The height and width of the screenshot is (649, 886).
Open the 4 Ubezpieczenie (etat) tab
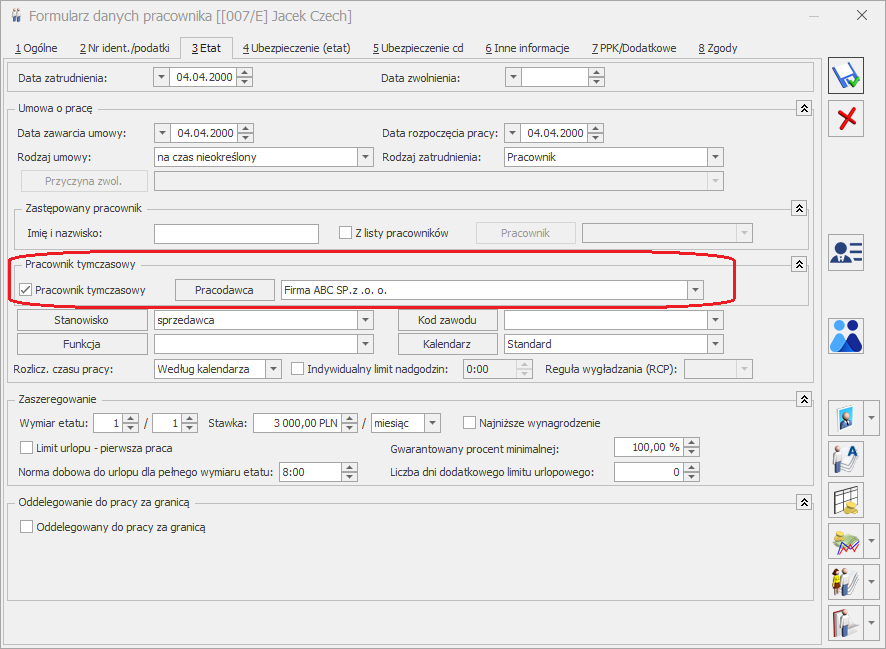(297, 48)
